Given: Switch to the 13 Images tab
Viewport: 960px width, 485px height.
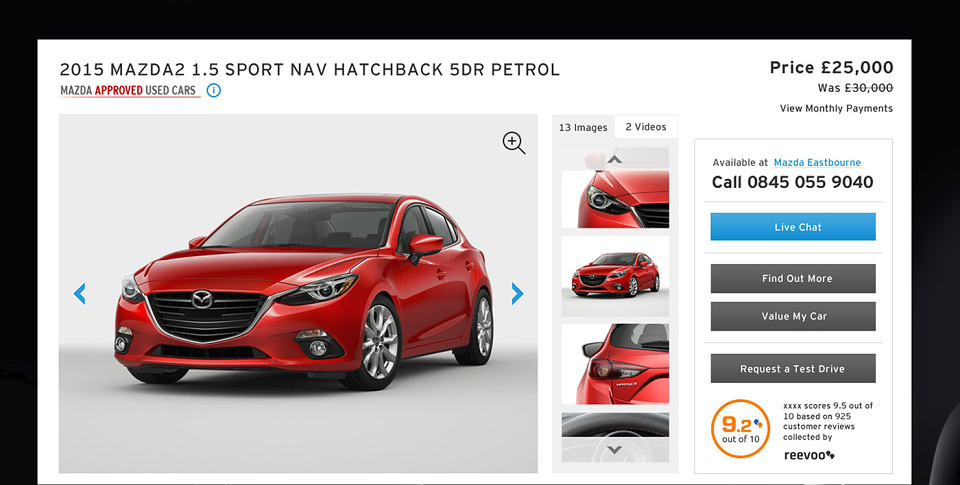Looking at the screenshot, I should 583,127.
